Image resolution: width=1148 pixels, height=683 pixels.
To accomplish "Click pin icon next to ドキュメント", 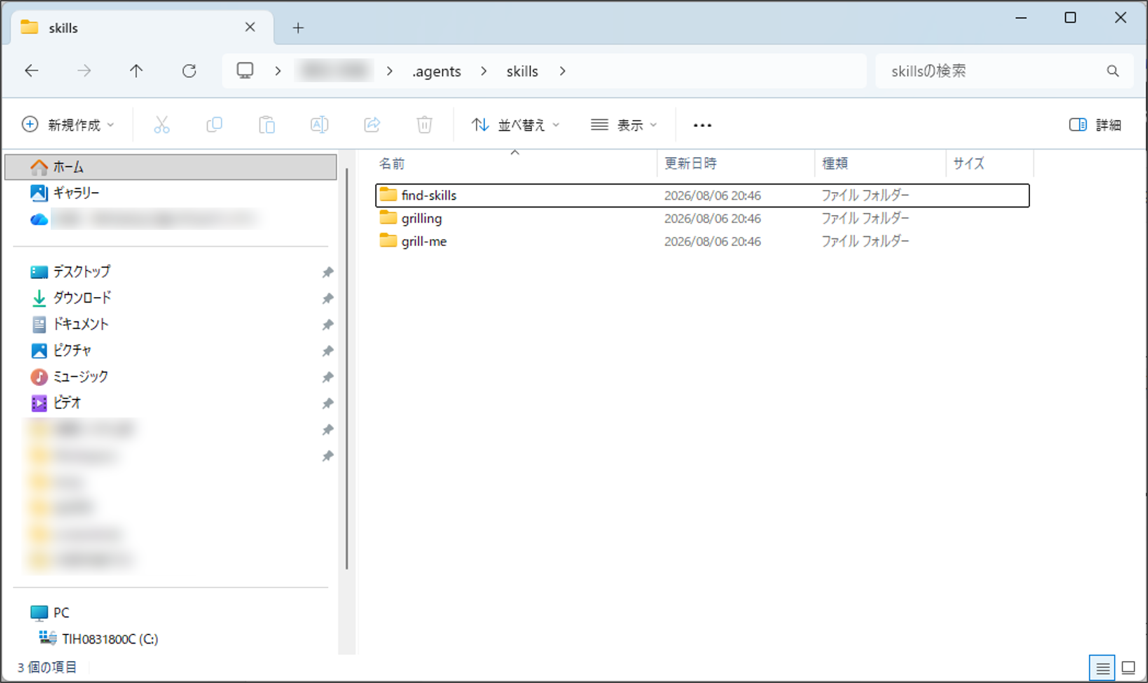I will [x=327, y=325].
